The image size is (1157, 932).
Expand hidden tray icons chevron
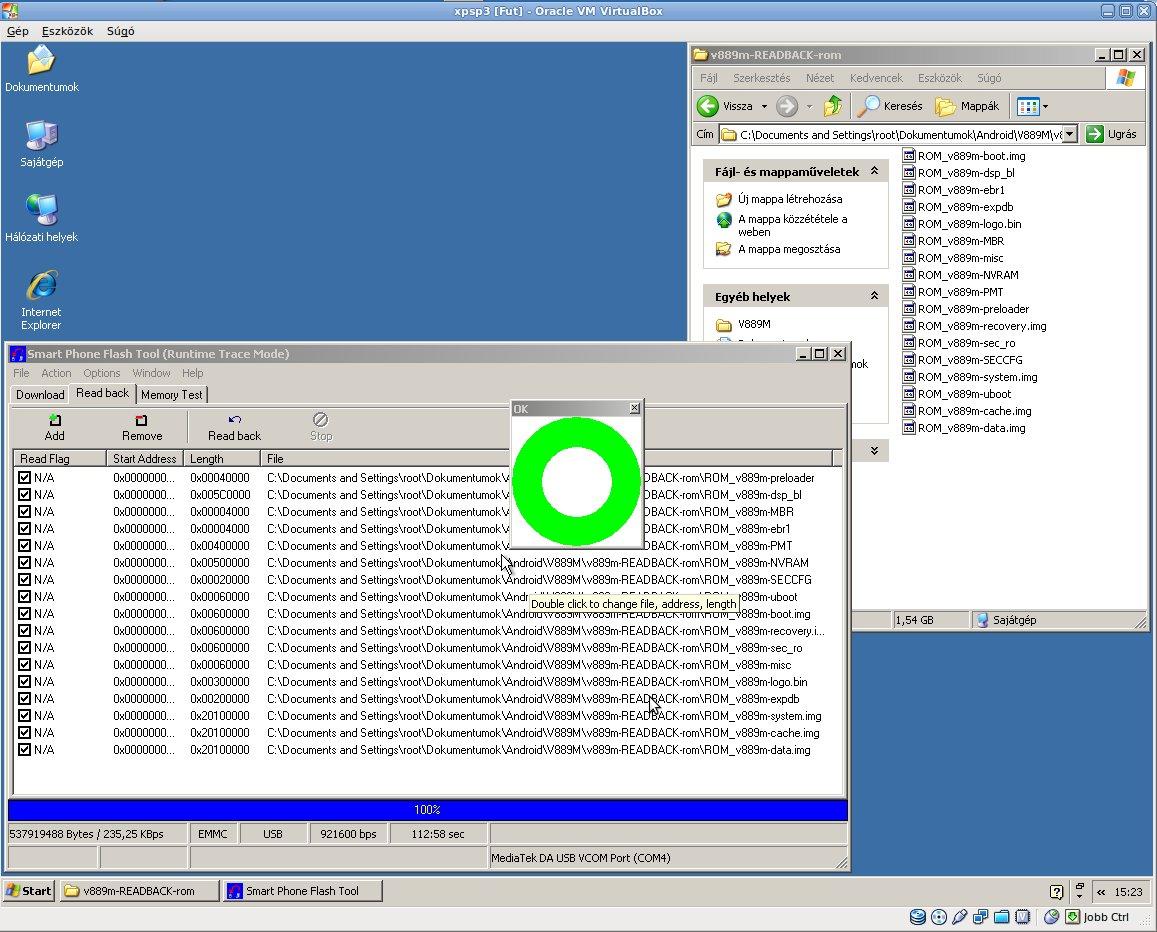(x=1101, y=891)
